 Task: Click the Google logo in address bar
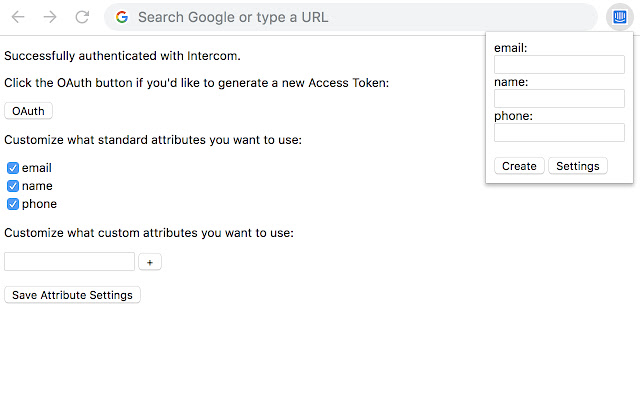[x=122, y=17]
